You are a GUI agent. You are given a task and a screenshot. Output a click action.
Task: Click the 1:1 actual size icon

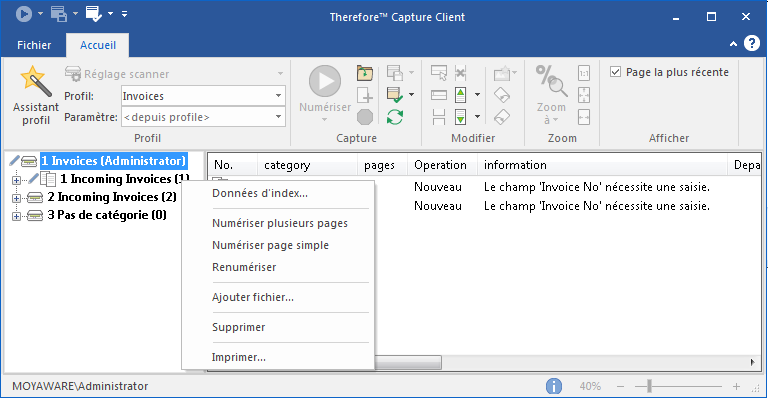[x=584, y=73]
